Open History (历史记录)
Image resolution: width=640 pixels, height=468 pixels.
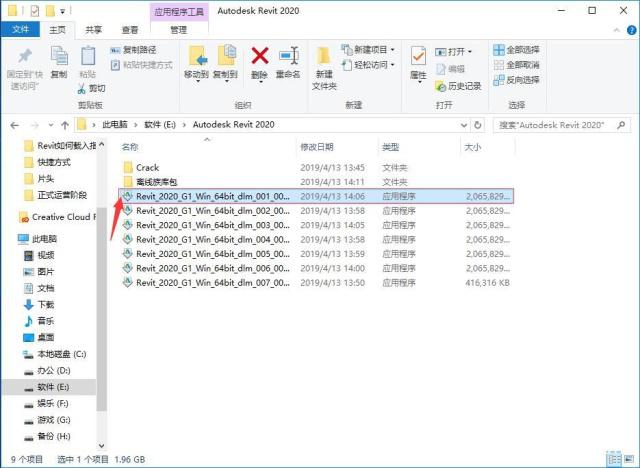pyautogui.click(x=459, y=86)
